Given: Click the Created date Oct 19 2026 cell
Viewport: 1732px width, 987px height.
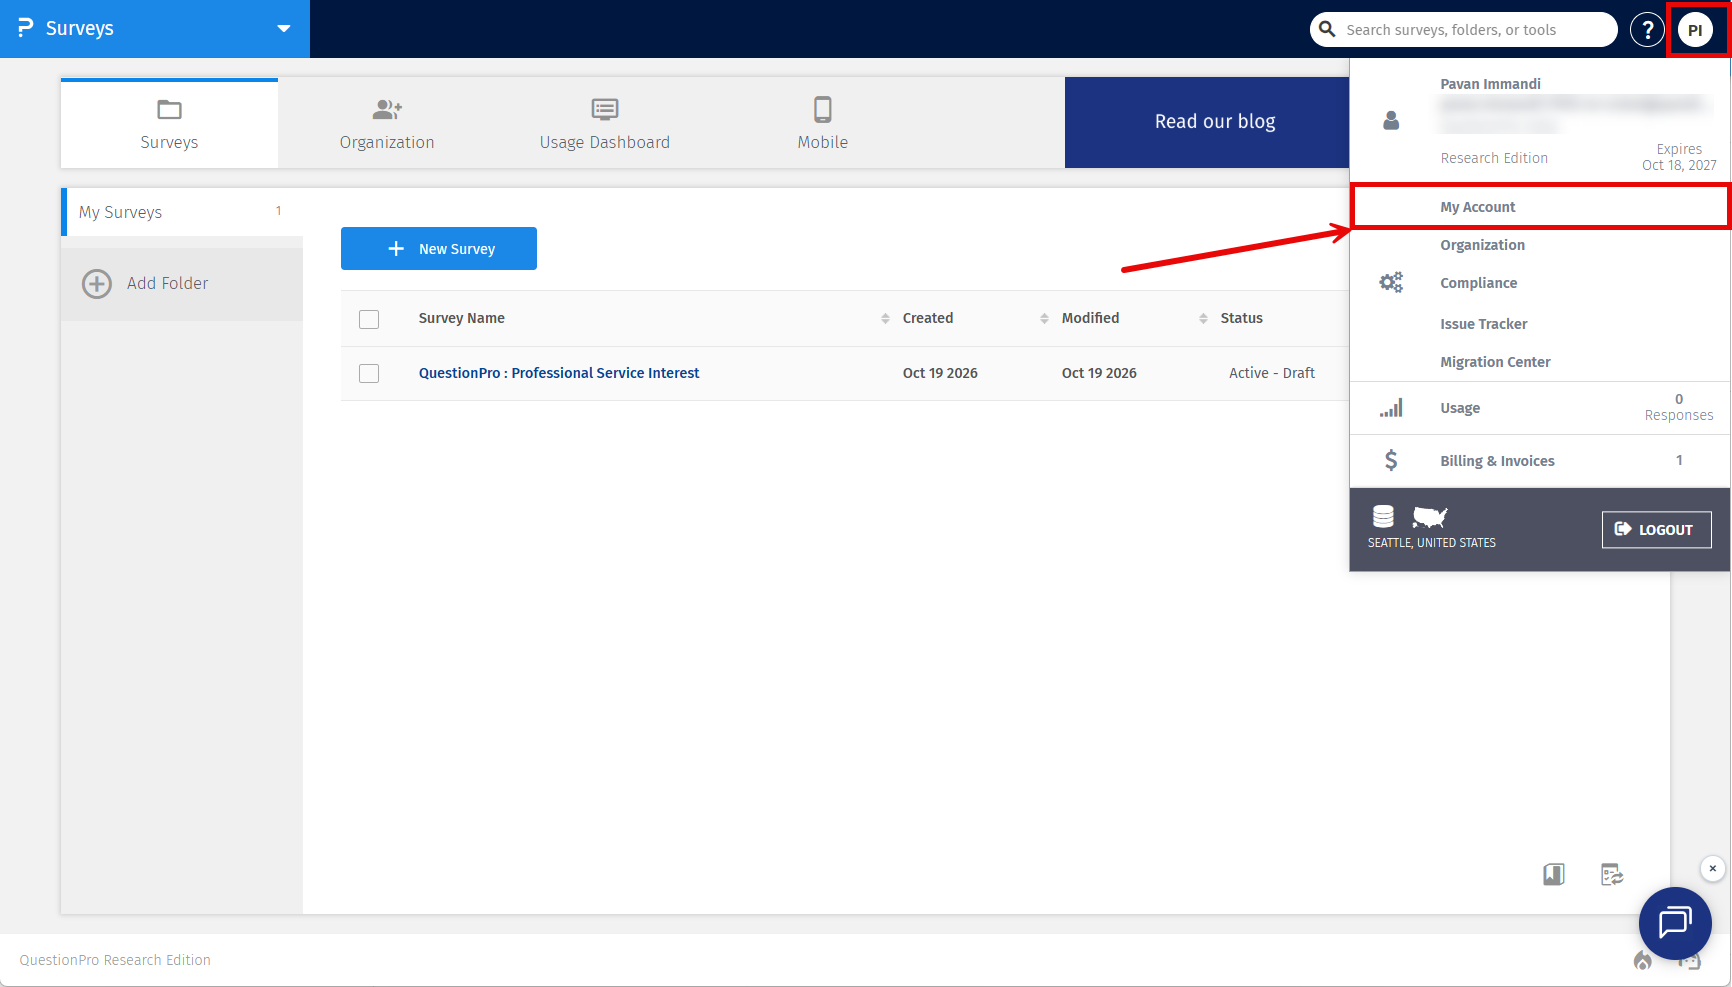Looking at the screenshot, I should point(940,373).
